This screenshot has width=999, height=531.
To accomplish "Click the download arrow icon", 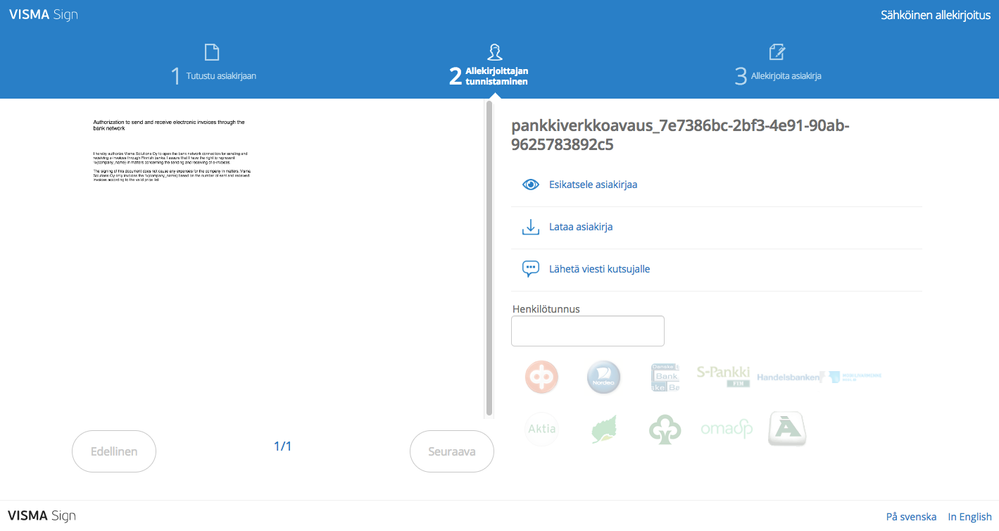I will (530, 227).
